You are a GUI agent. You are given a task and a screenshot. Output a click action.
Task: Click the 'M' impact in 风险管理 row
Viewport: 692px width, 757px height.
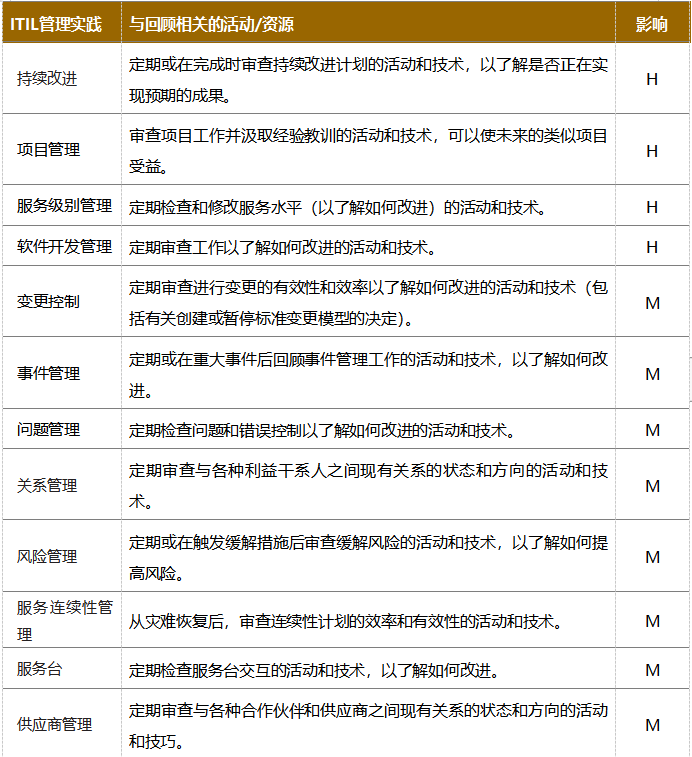click(652, 558)
